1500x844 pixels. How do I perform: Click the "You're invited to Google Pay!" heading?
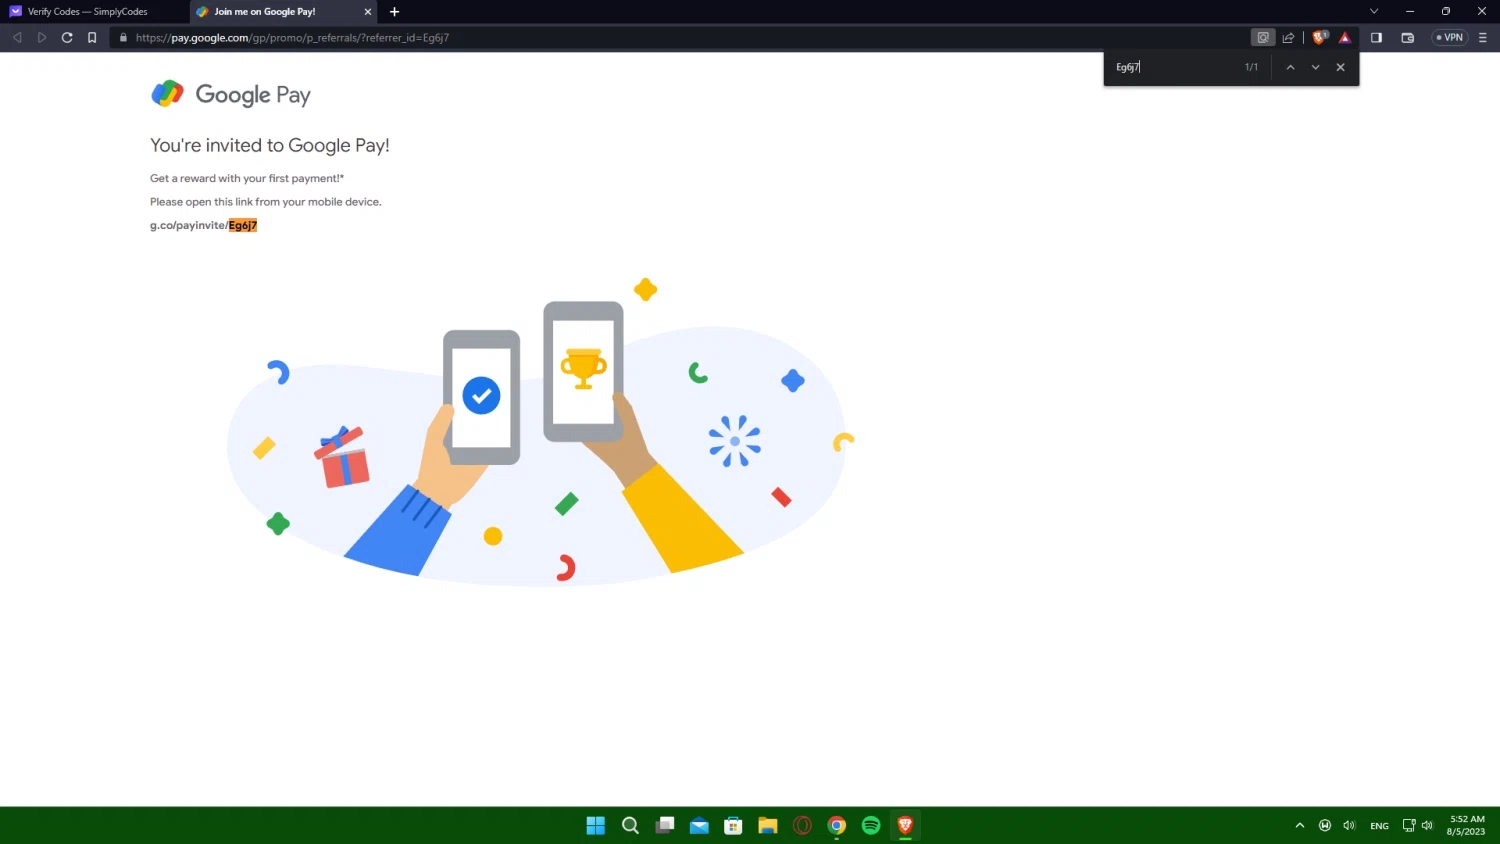point(270,145)
